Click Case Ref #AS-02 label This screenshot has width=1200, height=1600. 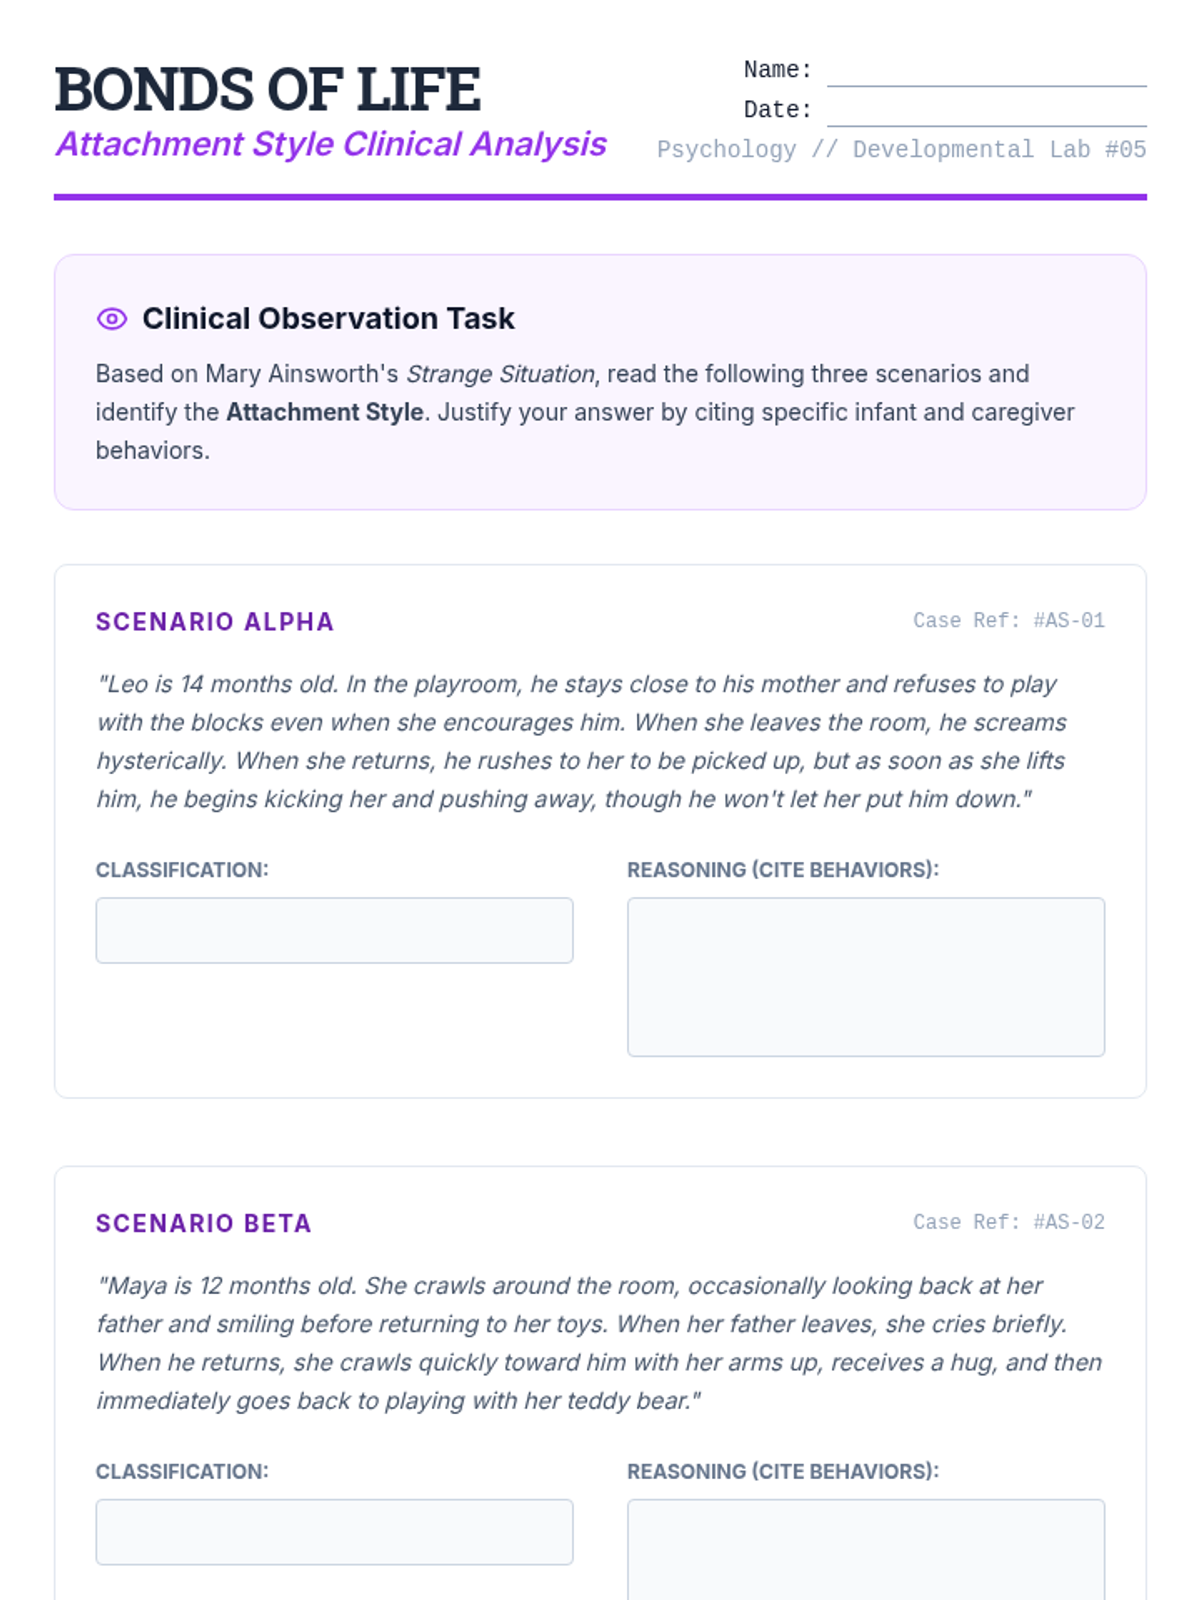(x=1009, y=1222)
